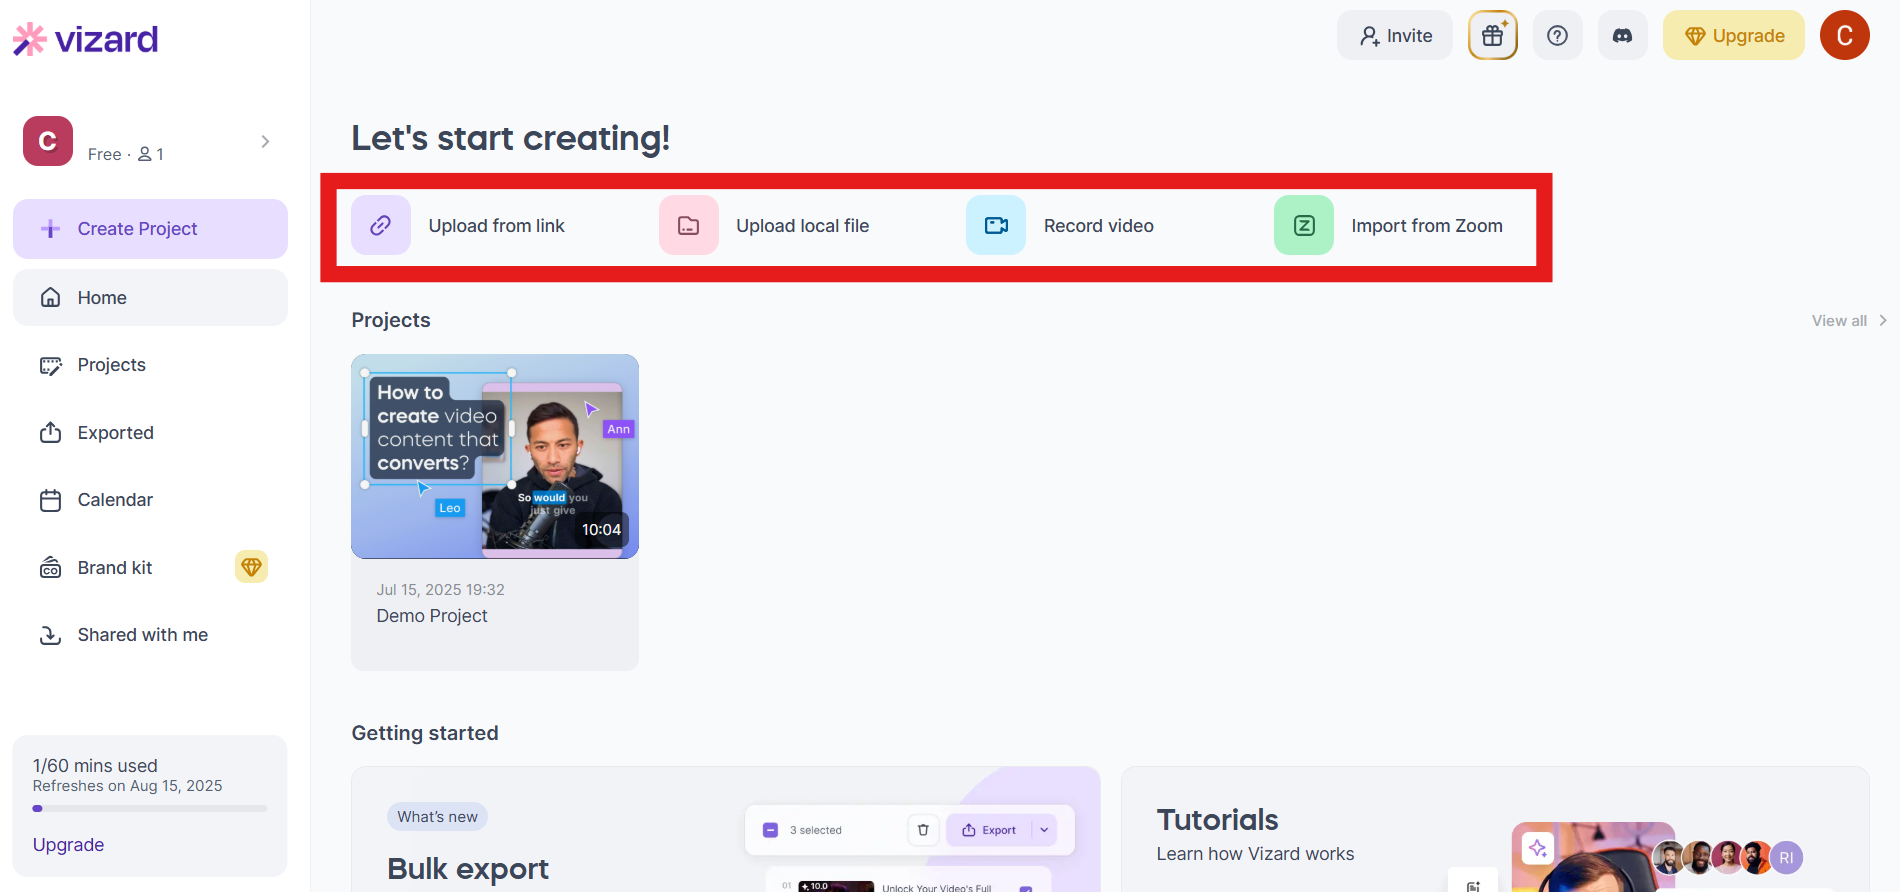Click the Export button in the preview
The width and height of the screenshot is (1900, 892).
tap(989, 830)
